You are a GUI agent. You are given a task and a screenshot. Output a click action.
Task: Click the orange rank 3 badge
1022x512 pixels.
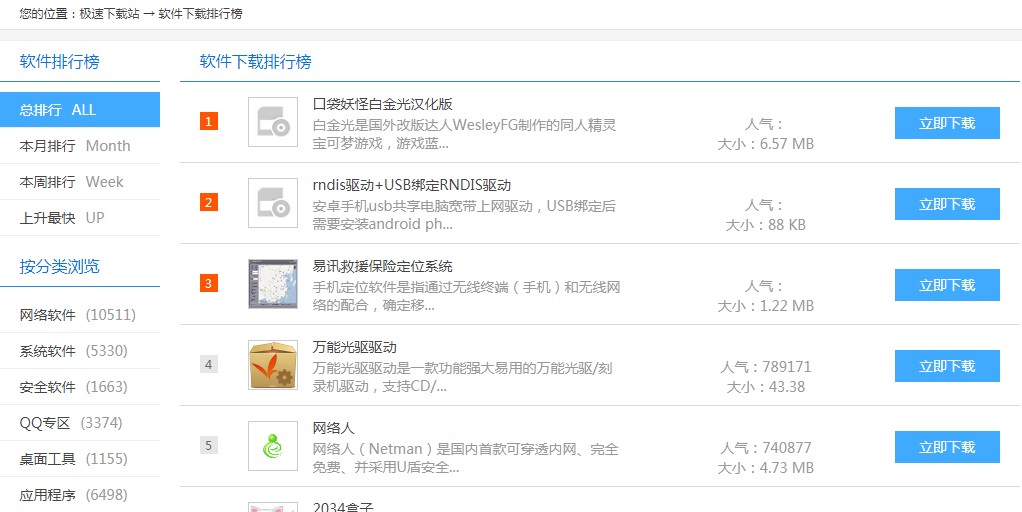coord(208,283)
